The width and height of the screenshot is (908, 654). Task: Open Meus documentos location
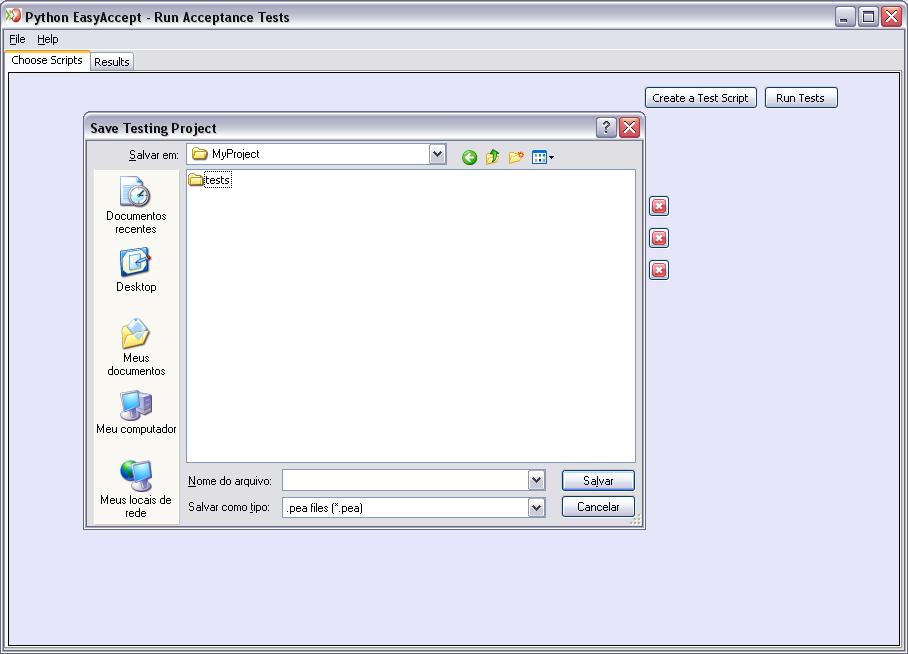point(136,347)
